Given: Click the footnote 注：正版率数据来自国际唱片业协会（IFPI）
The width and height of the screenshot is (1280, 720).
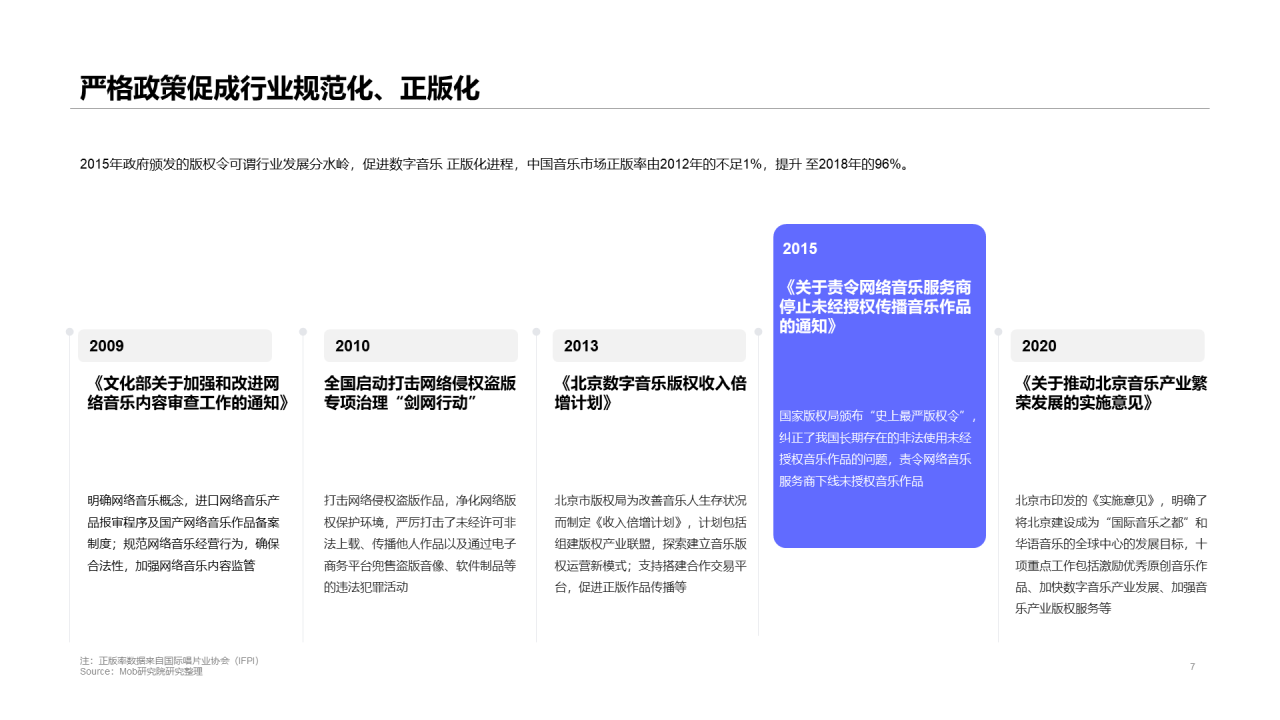Looking at the screenshot, I should click(x=169, y=661).
